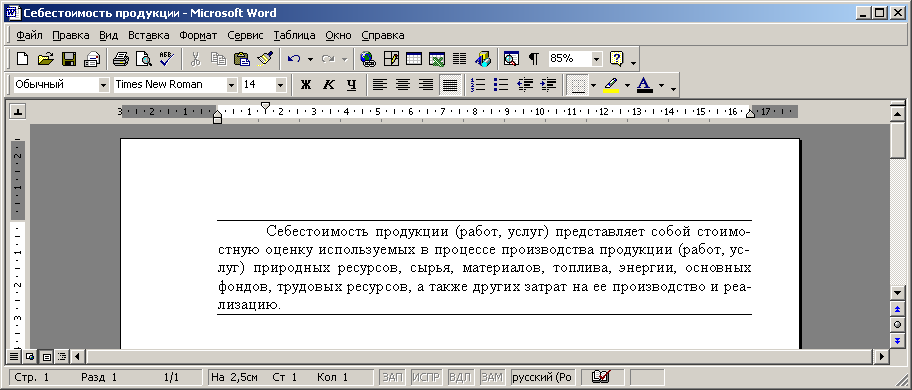The width and height of the screenshot is (912, 390).
Task: Create a new blank document
Action: click(x=22, y=59)
